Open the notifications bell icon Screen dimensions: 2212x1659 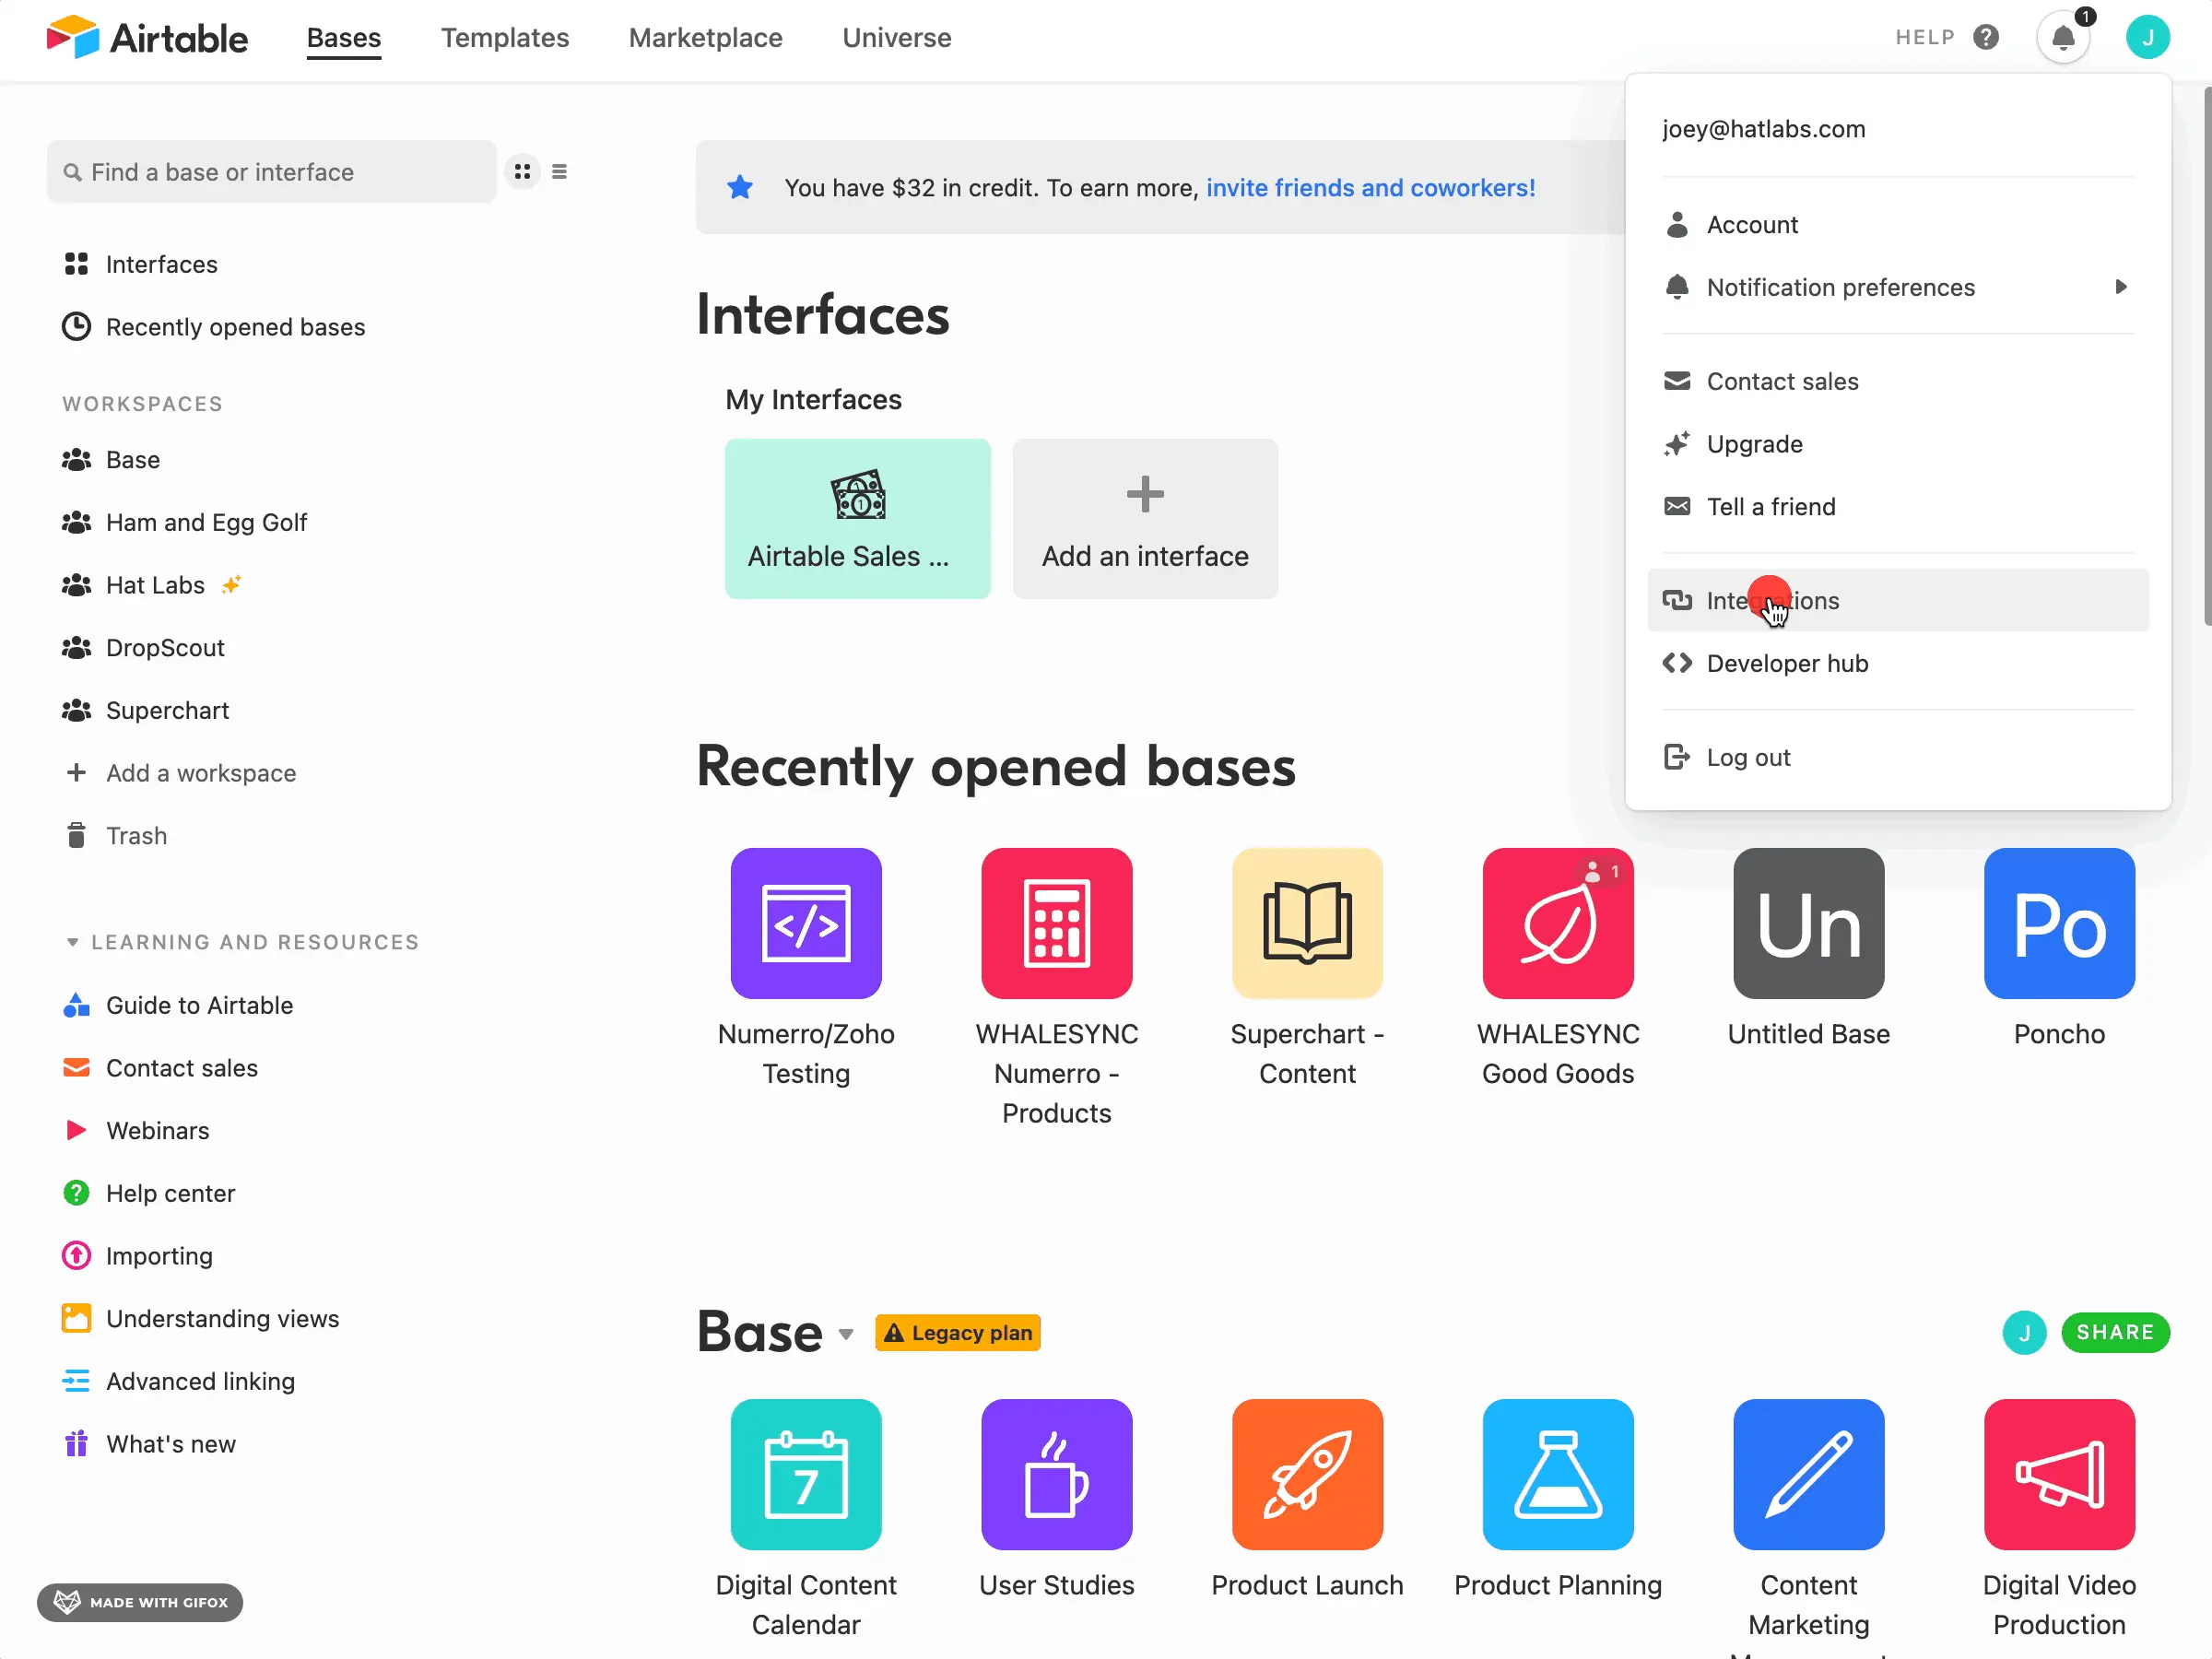coord(2063,38)
